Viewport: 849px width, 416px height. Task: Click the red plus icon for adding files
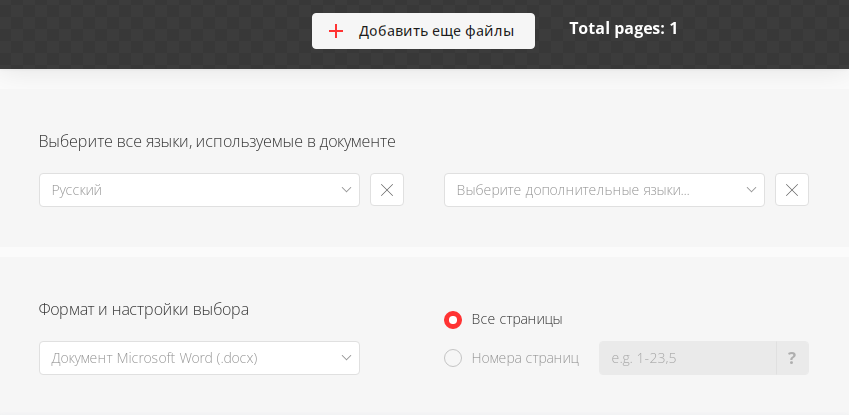(x=336, y=31)
